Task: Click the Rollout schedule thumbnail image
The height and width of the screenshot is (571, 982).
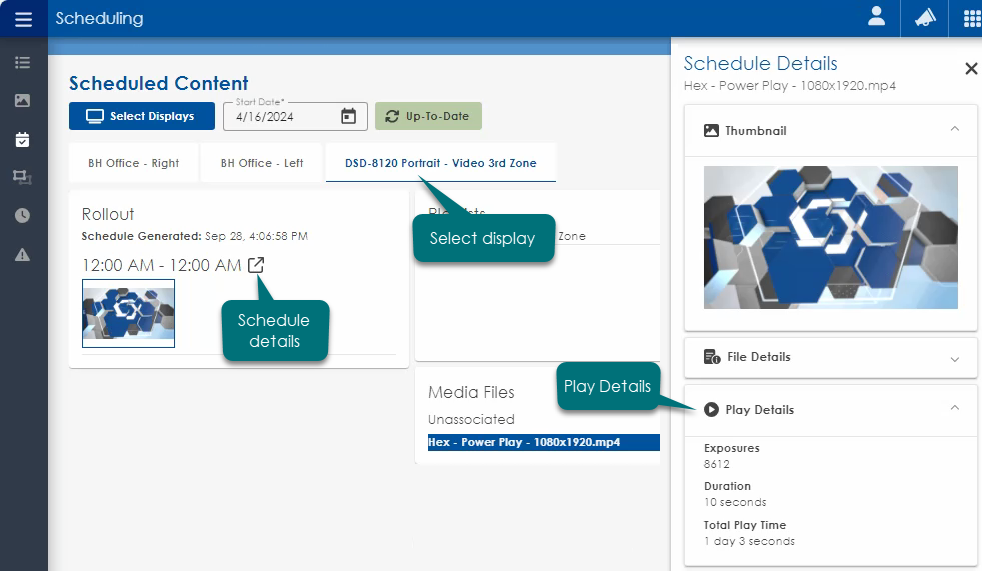Action: [128, 313]
